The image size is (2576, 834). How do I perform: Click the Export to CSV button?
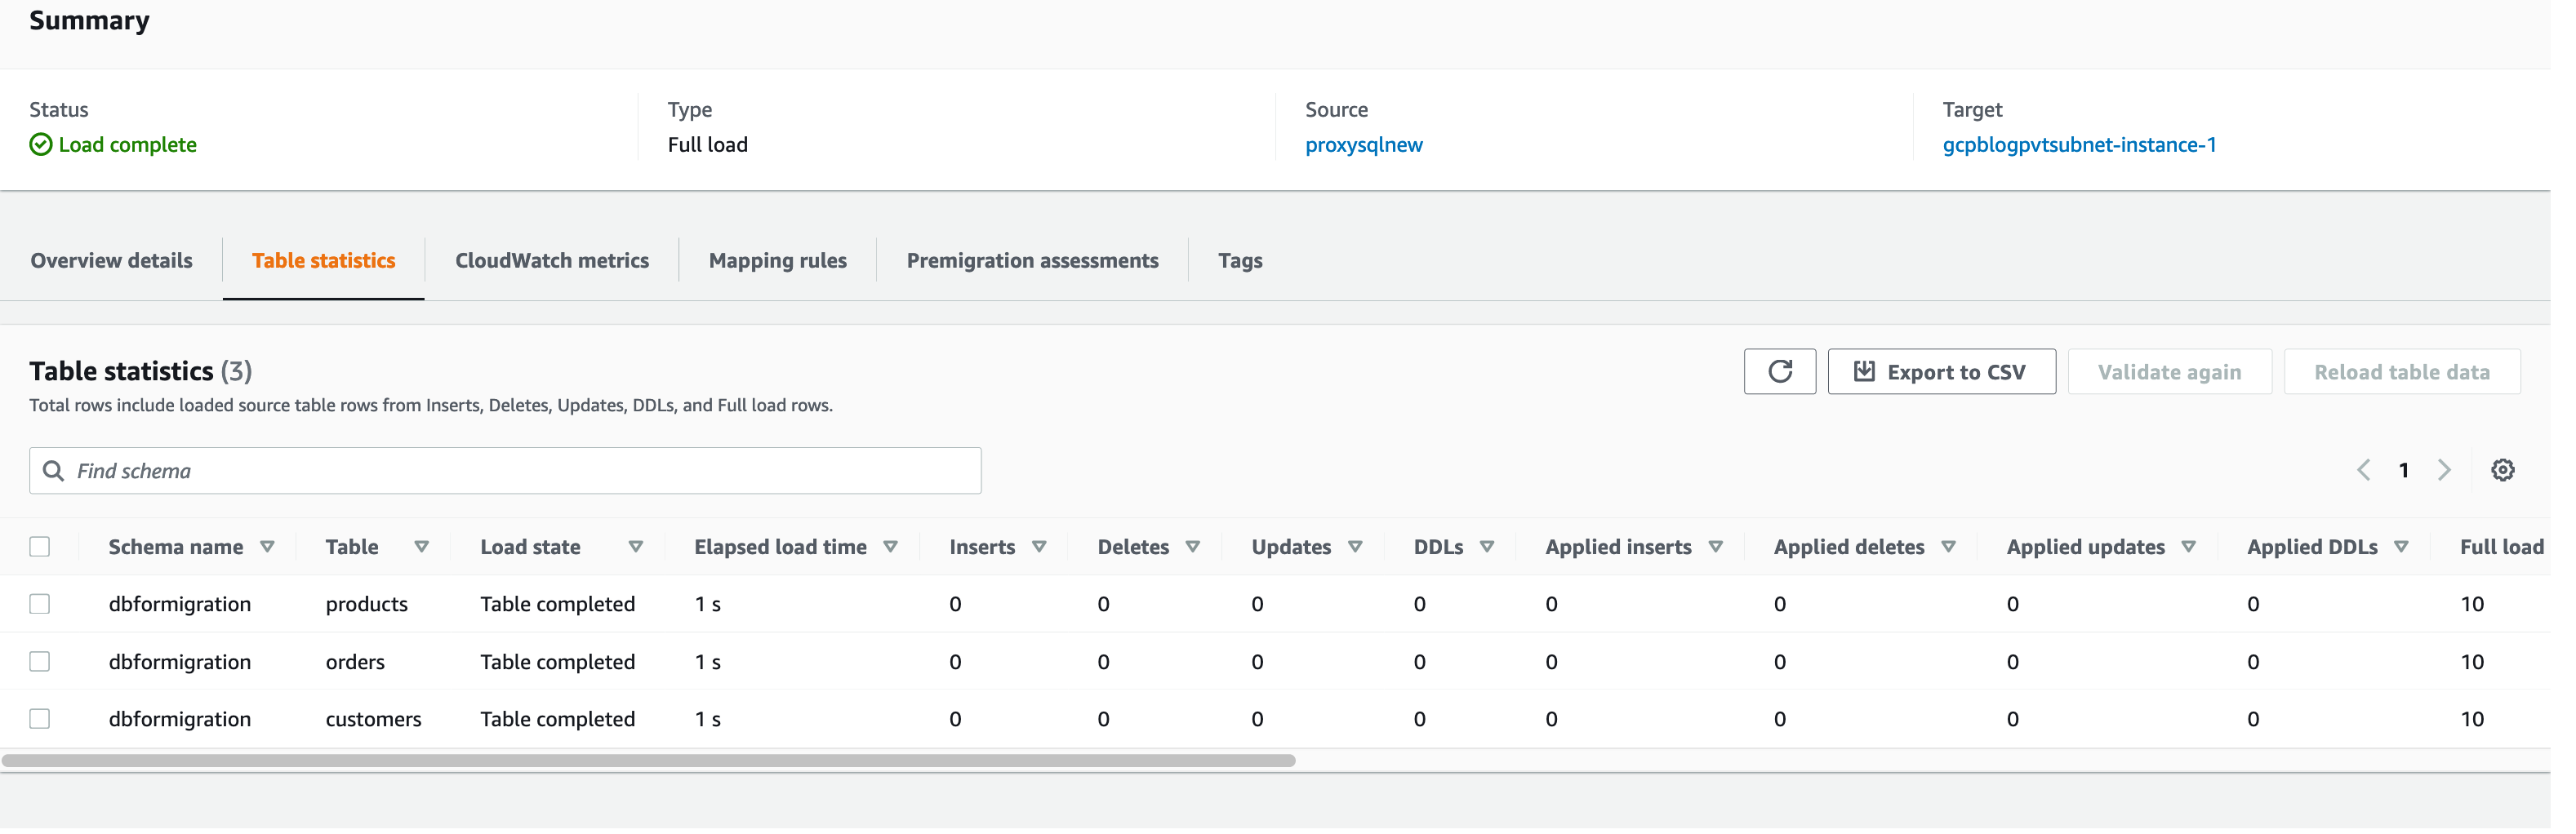[x=1960, y=375]
